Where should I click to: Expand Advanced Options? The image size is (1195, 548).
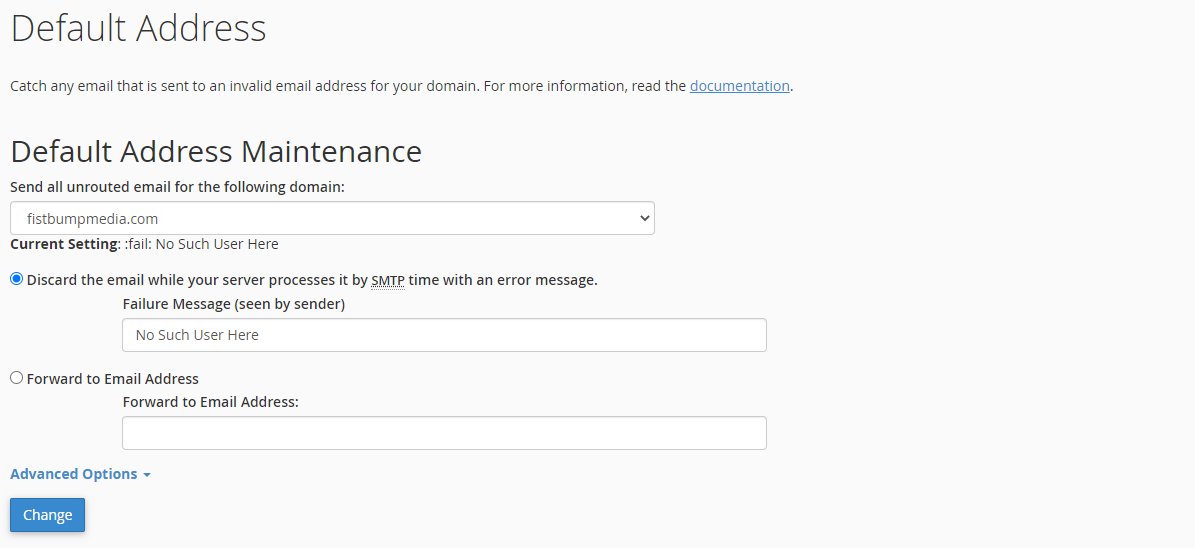74,474
